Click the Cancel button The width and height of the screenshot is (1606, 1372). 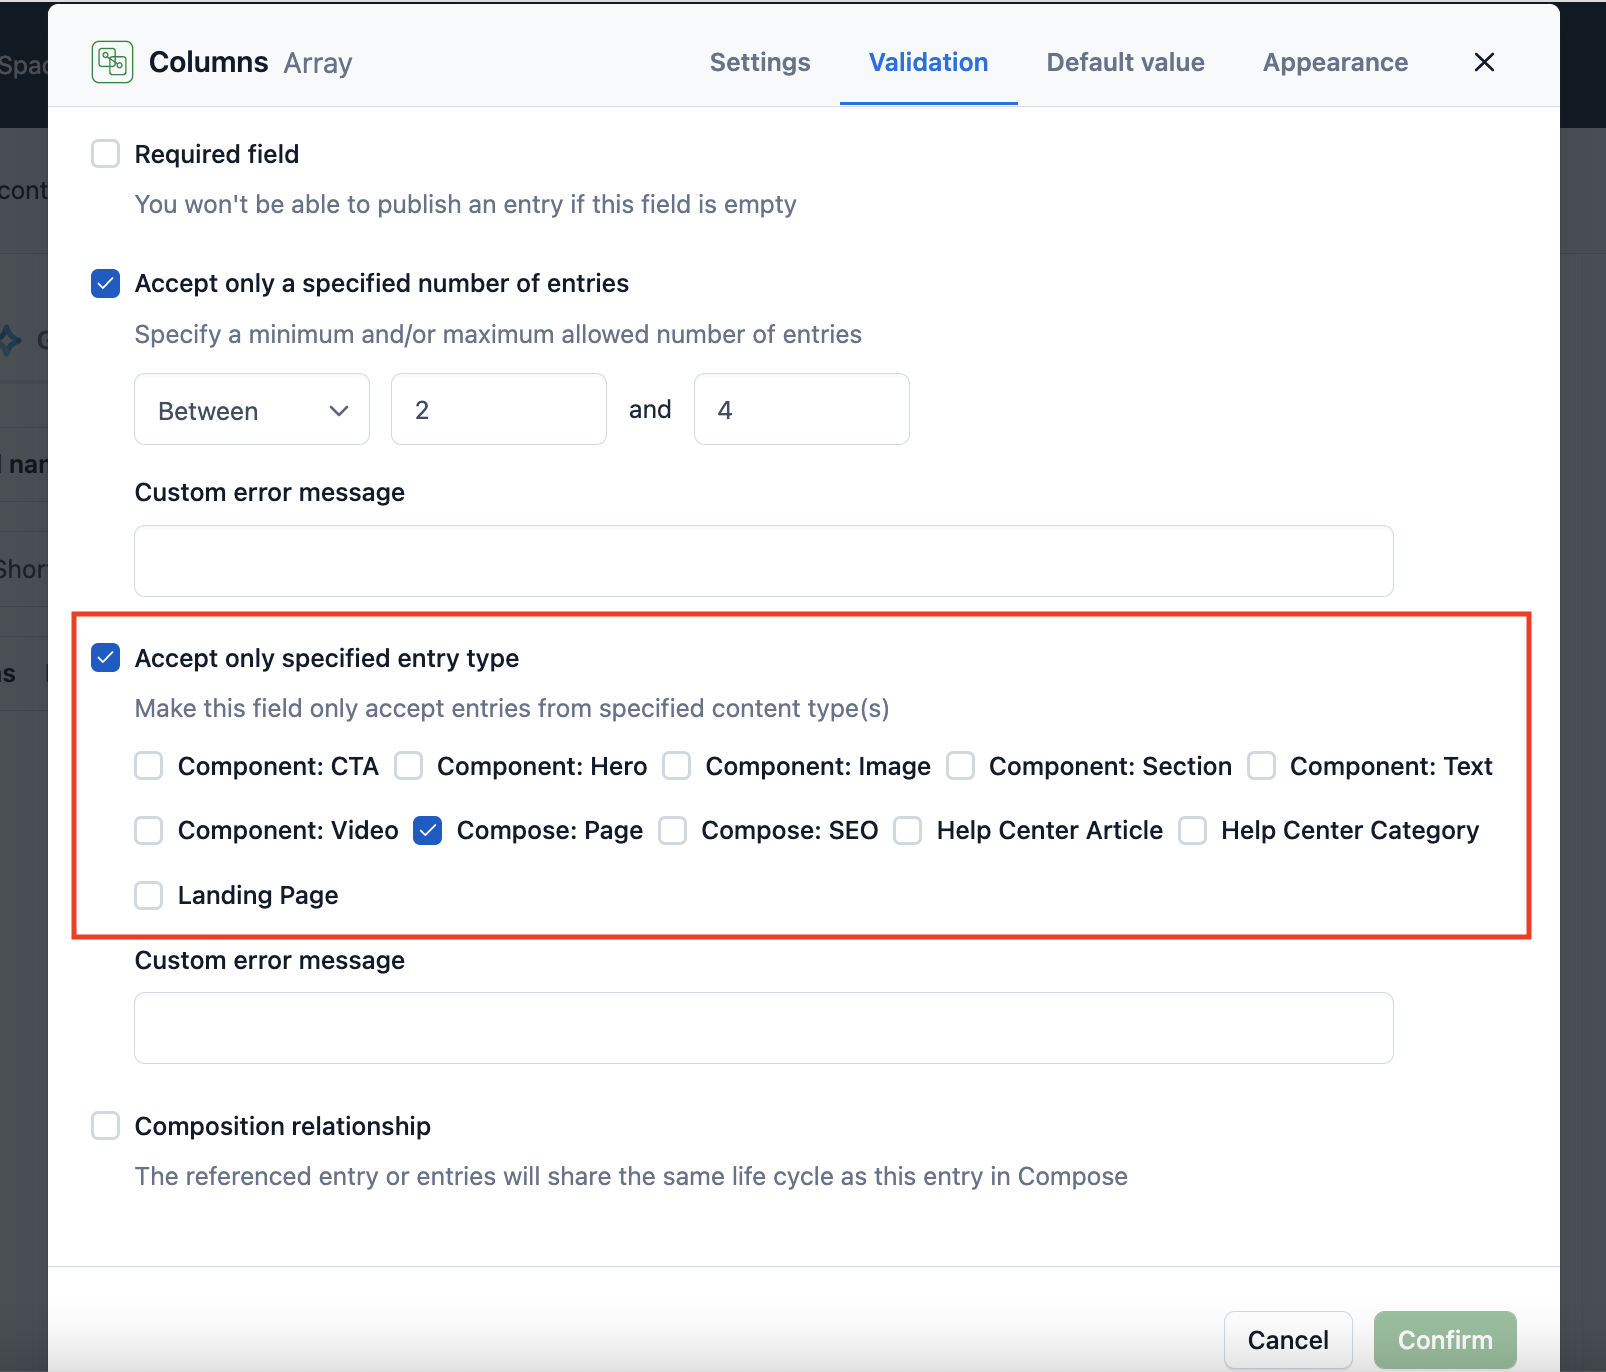[1287, 1340]
